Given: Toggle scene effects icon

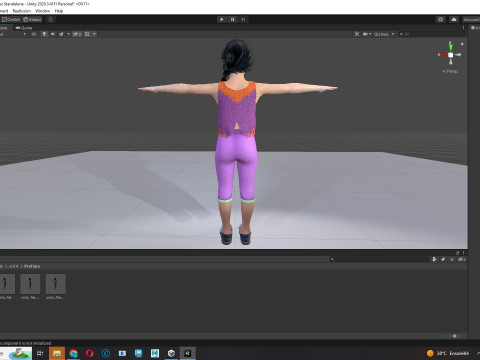Looking at the screenshot, I should 61,34.
